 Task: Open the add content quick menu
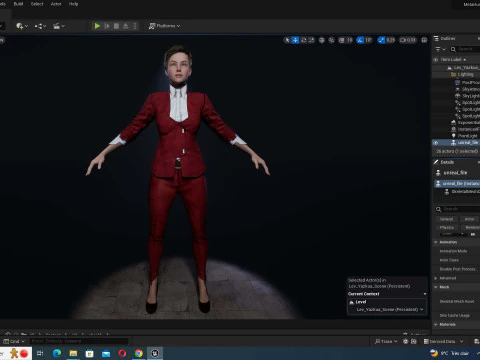tap(22, 26)
